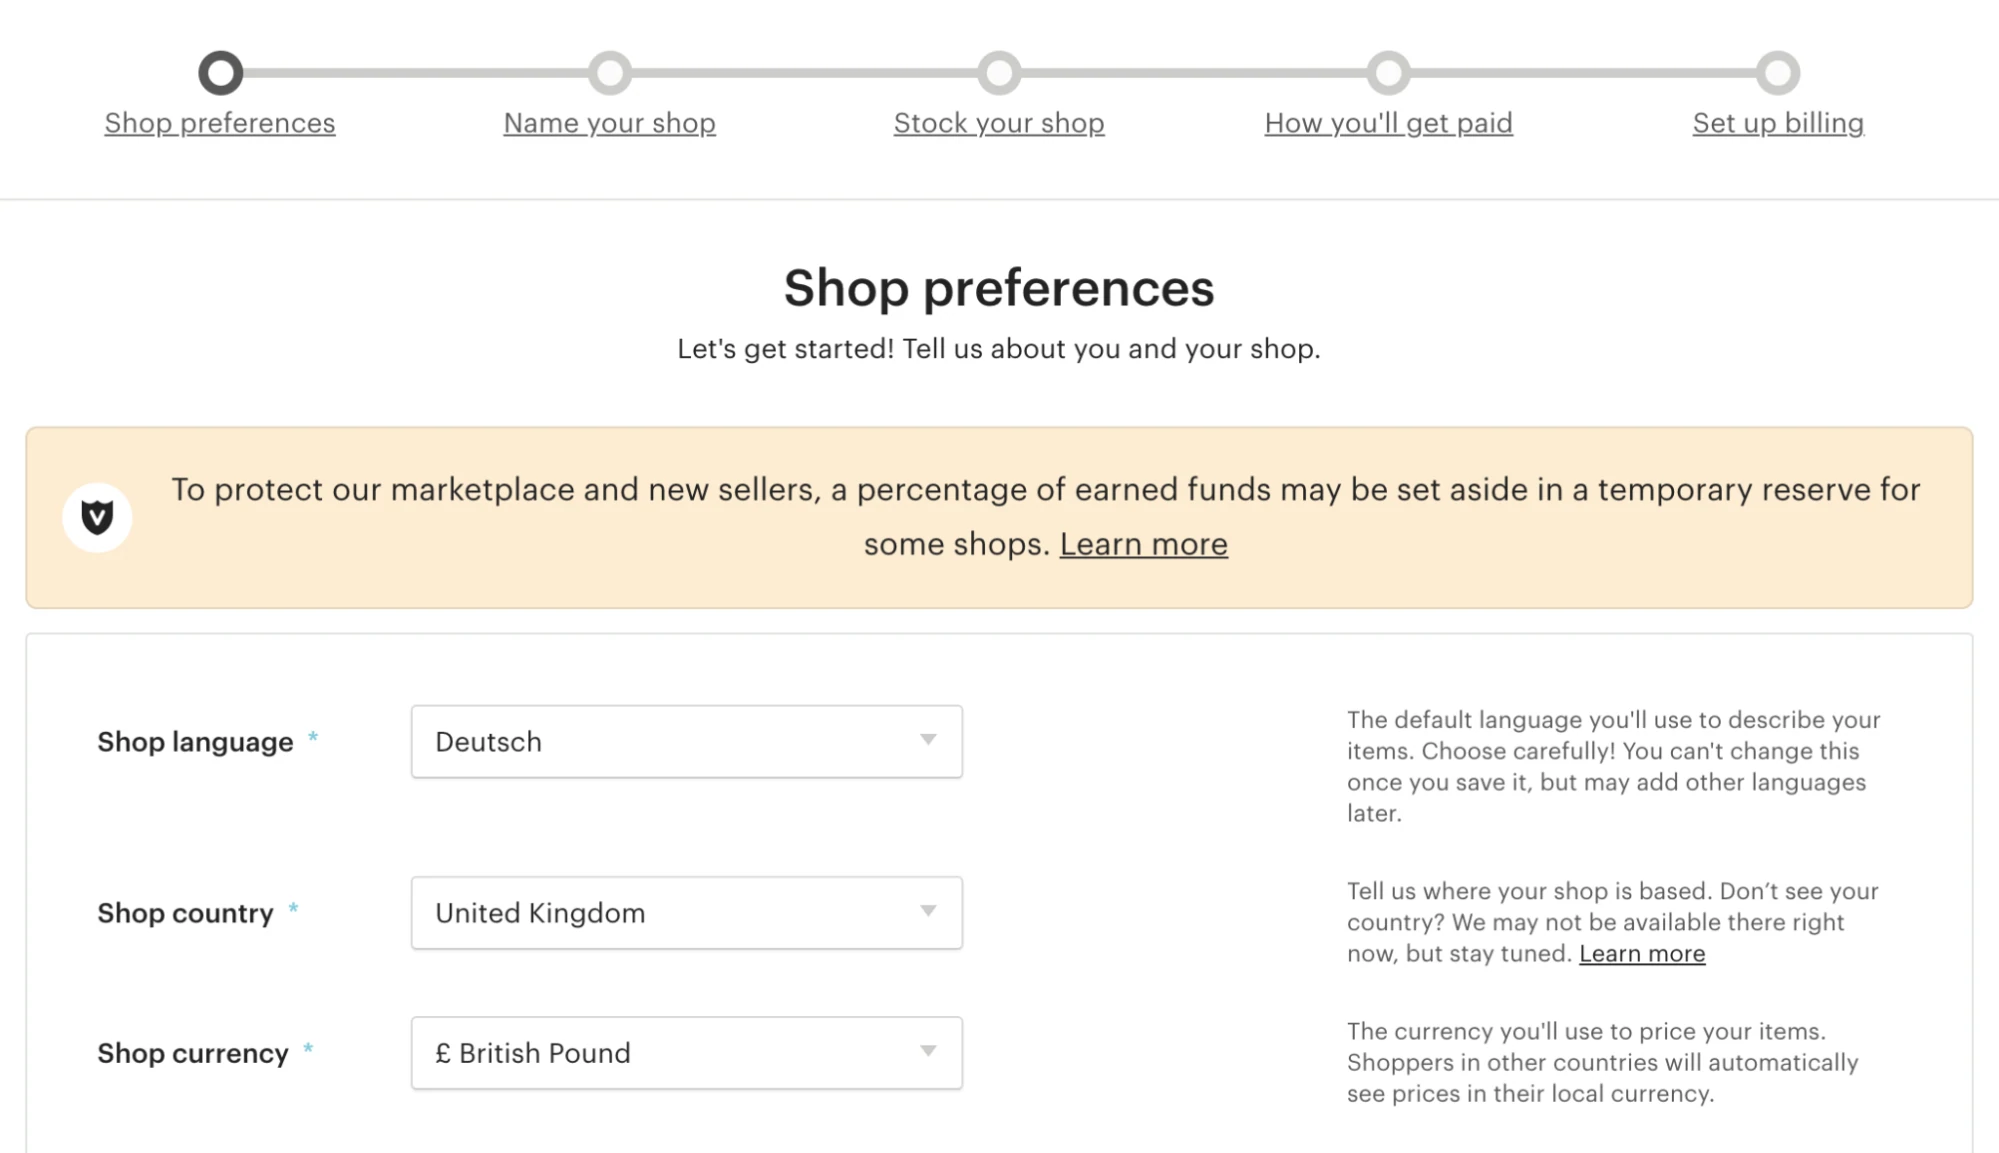Click the Stock your shop step circle
Viewport: 1999px width, 1153px height.
pos(999,73)
